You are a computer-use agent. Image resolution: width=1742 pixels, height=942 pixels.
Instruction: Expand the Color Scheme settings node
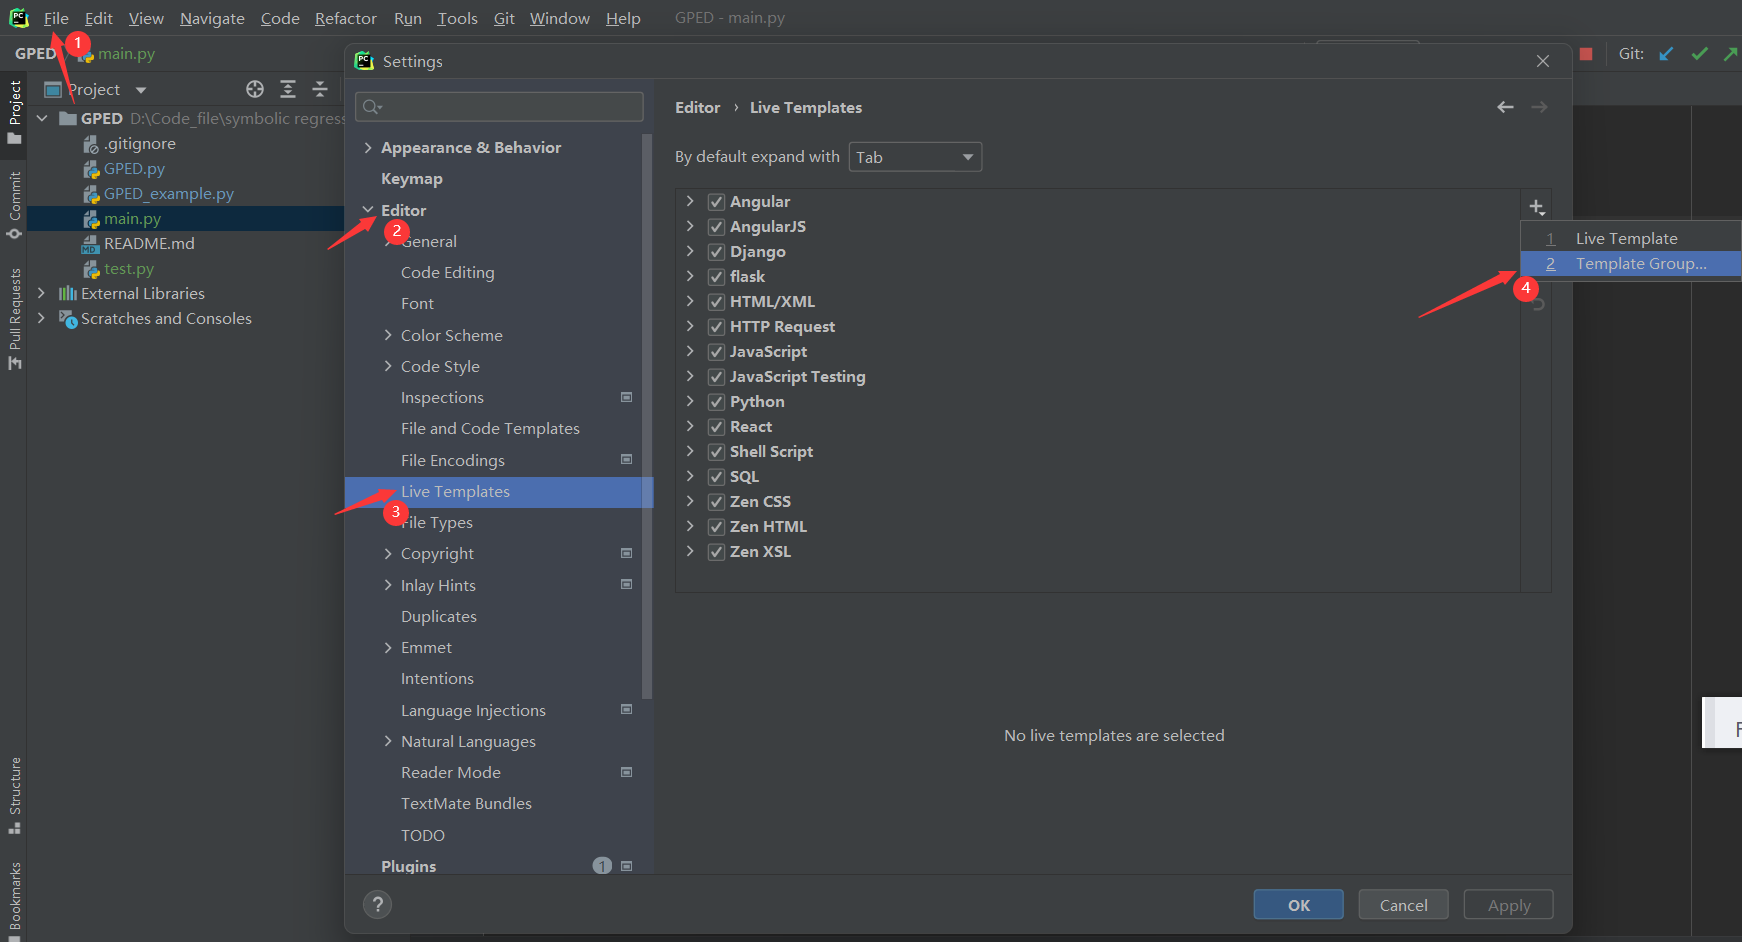click(388, 335)
